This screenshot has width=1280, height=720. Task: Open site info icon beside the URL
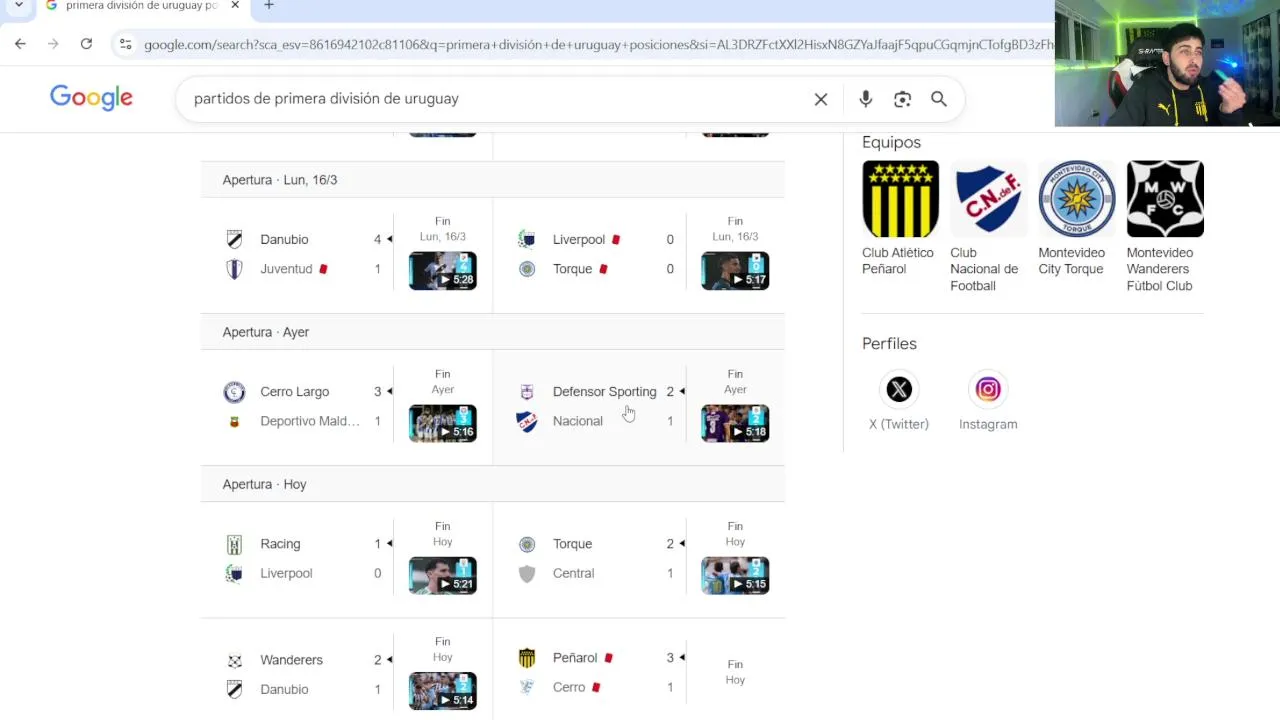pyautogui.click(x=125, y=44)
